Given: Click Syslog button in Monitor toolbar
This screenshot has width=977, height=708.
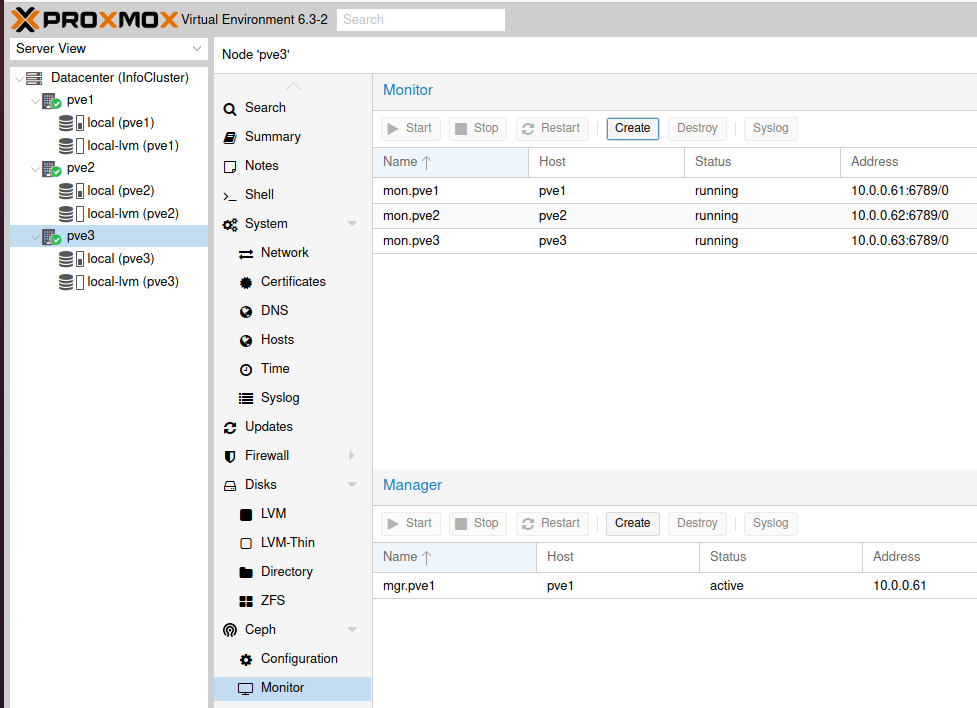Looking at the screenshot, I should tap(771, 128).
